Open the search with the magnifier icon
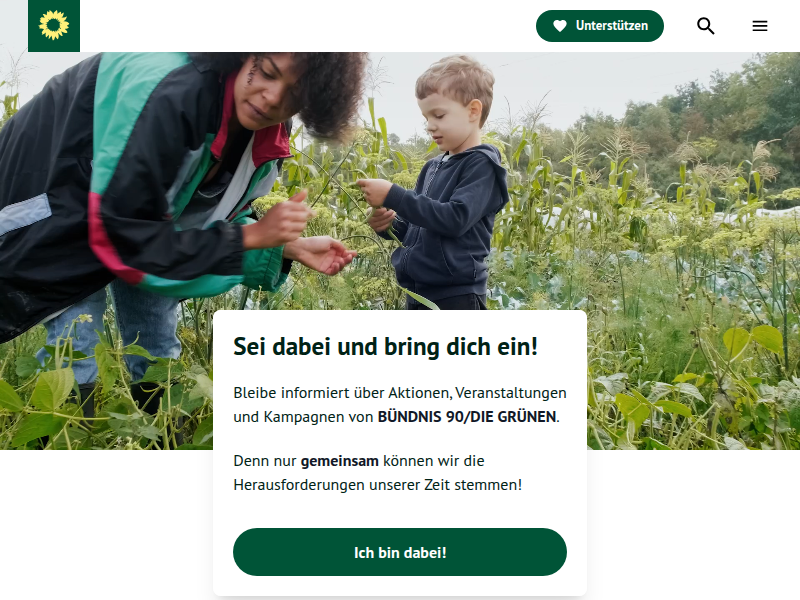This screenshot has width=800, height=600. (706, 26)
